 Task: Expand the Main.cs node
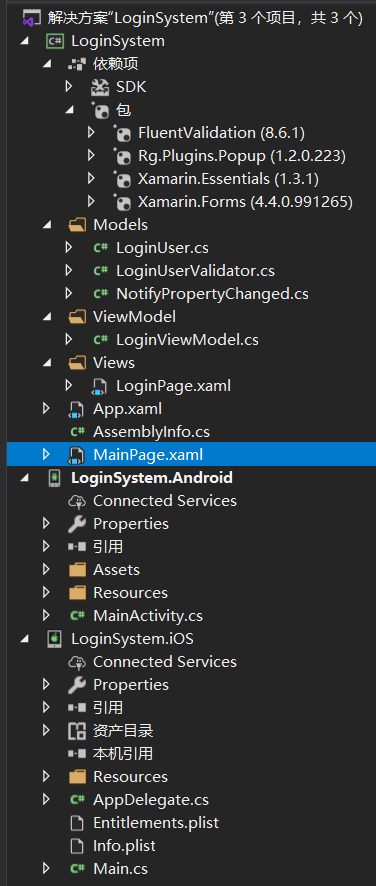click(x=46, y=868)
